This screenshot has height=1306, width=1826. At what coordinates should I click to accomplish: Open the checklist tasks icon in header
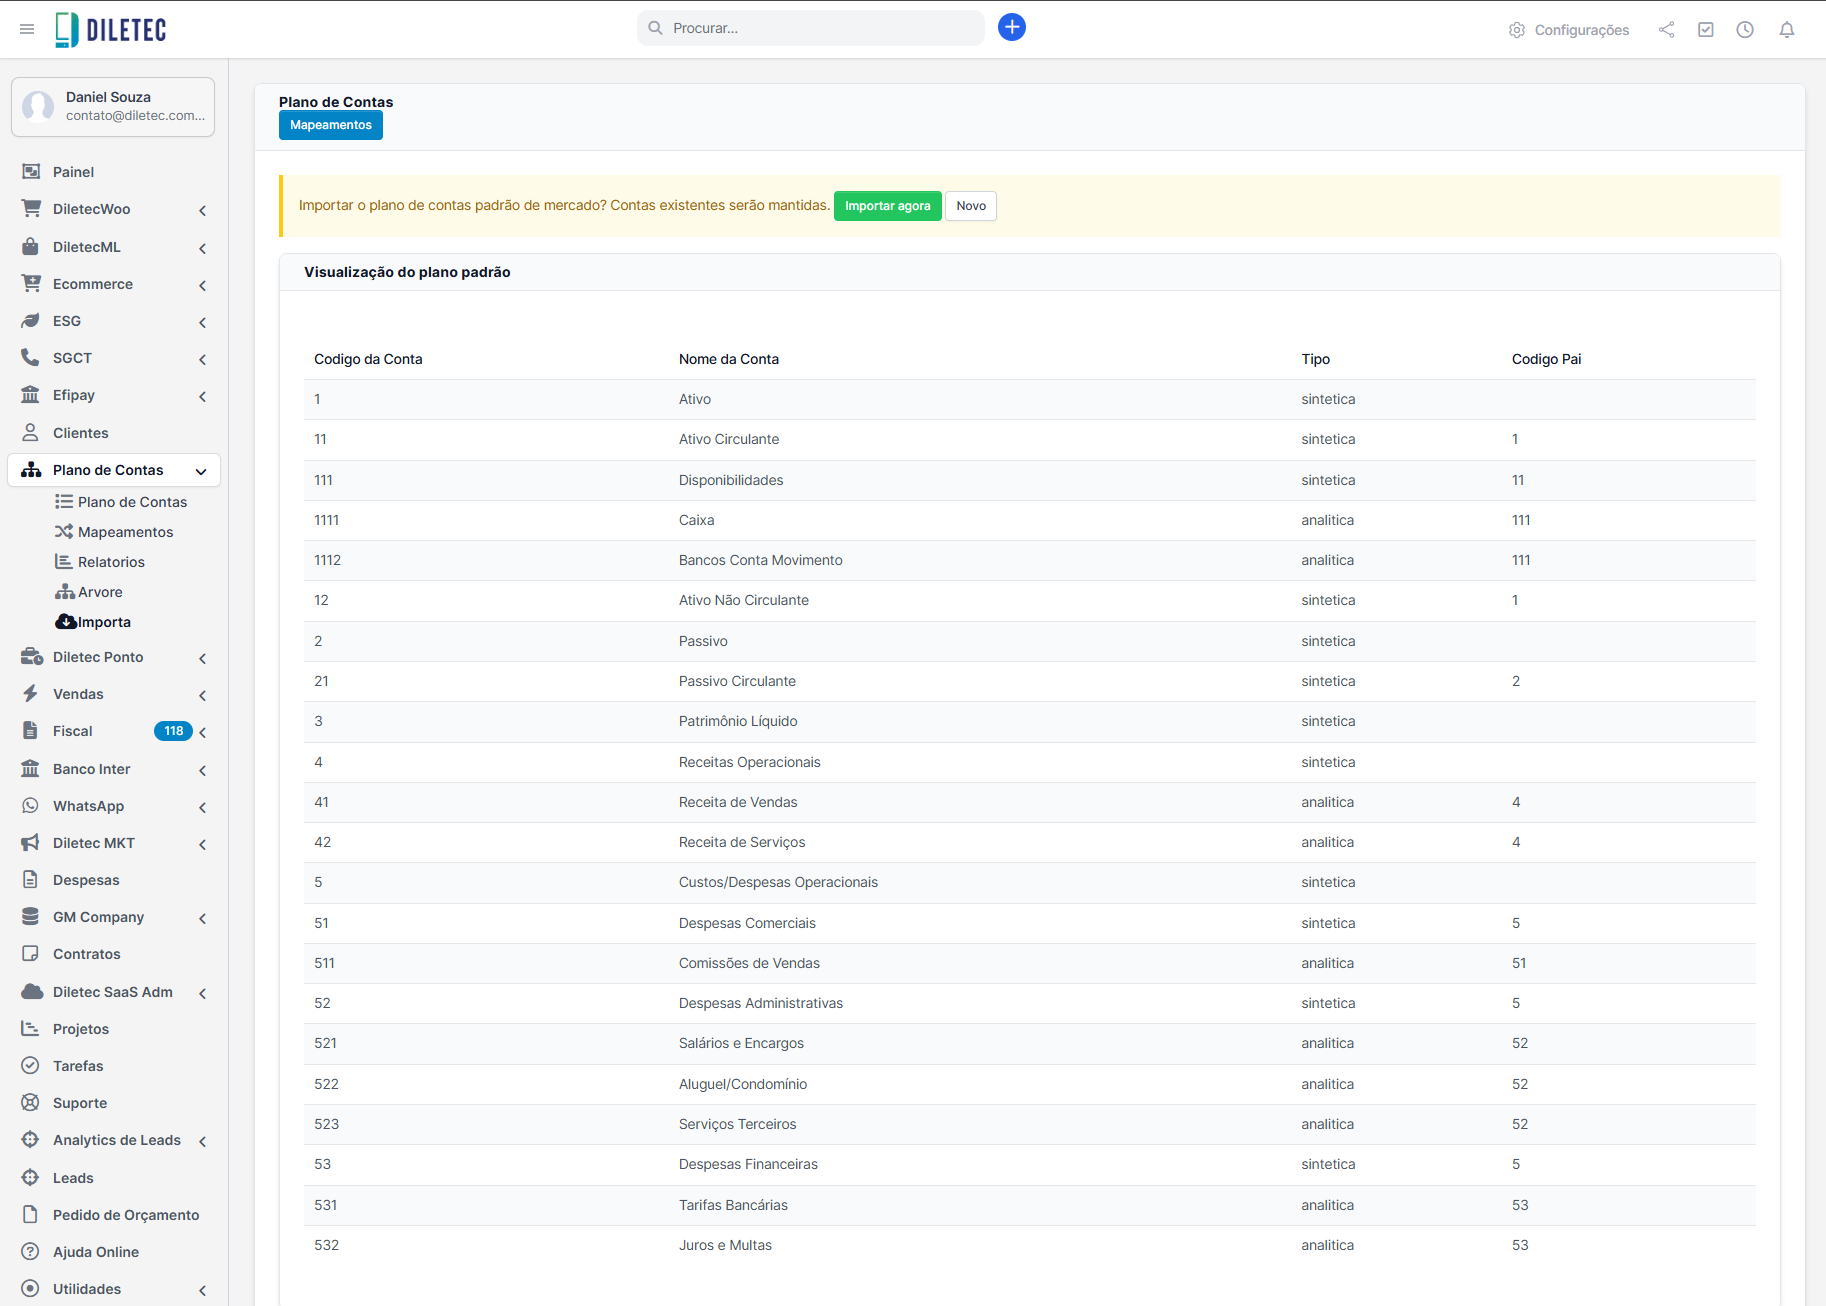click(x=1705, y=30)
